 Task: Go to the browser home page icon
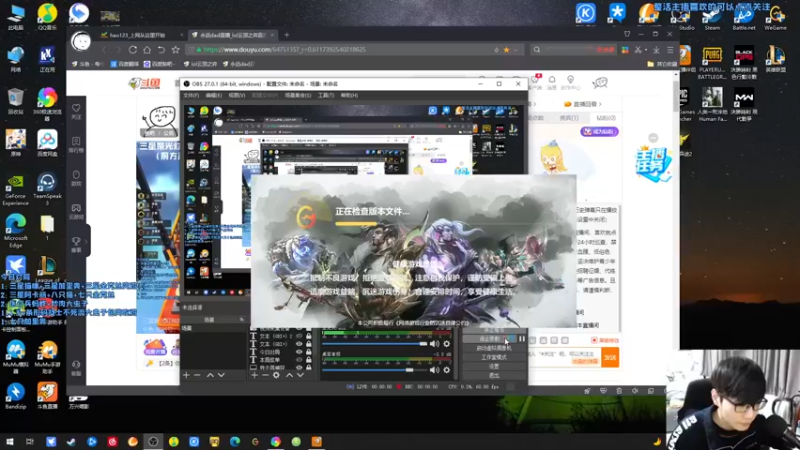[x=147, y=50]
